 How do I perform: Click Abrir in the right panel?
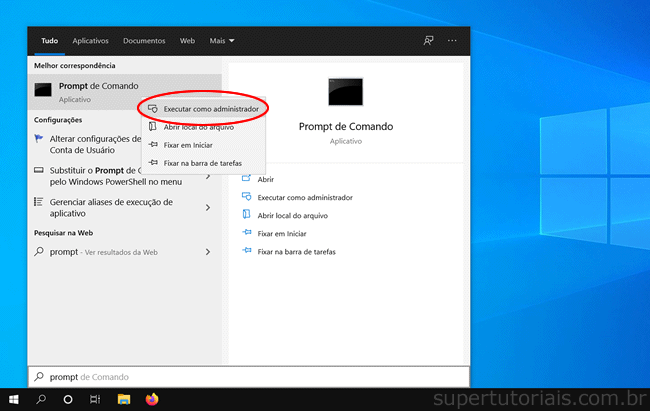click(265, 179)
